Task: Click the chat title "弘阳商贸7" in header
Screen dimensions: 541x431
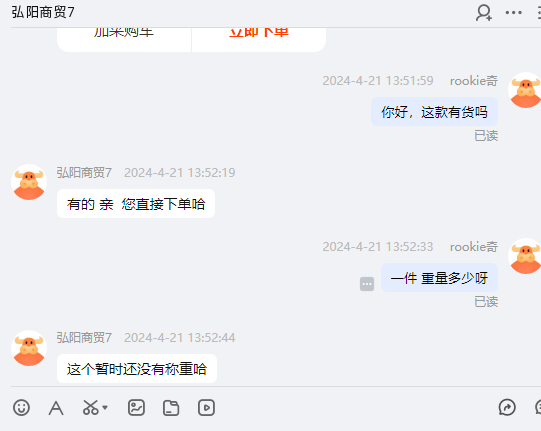Action: [x=43, y=12]
